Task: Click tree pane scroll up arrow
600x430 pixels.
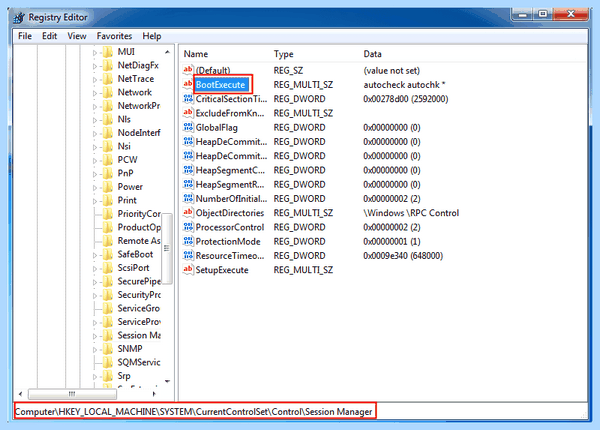Action: [167, 52]
